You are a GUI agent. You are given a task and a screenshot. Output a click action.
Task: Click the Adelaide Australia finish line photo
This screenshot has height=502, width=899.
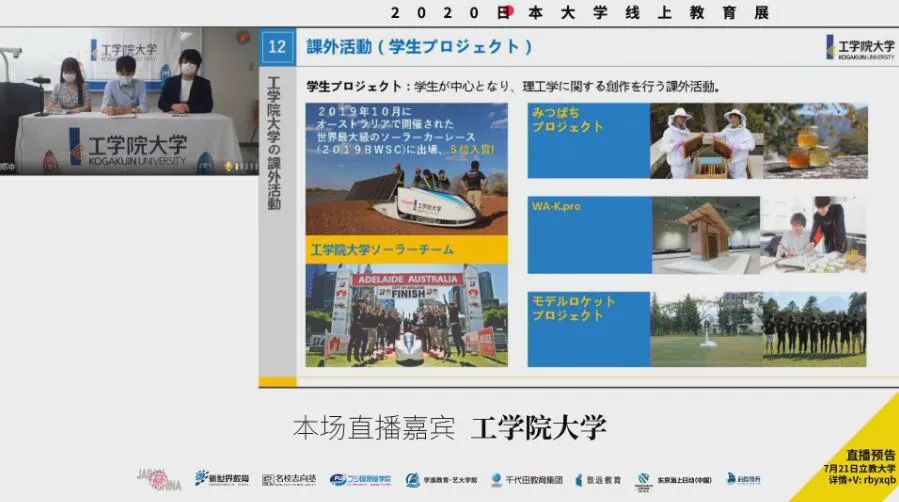tap(406, 315)
